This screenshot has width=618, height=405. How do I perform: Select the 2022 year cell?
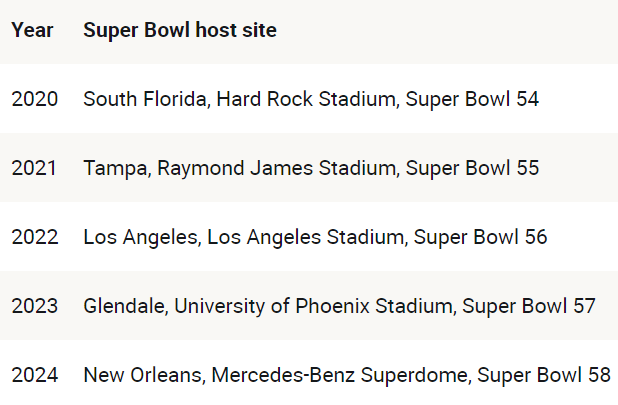35,237
